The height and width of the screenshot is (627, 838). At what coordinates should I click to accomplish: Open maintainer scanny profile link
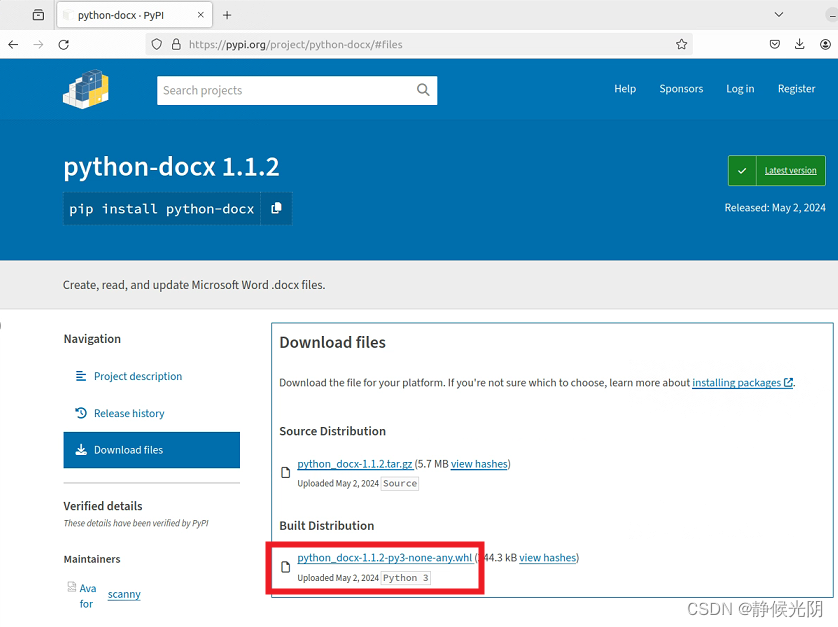tap(124, 594)
